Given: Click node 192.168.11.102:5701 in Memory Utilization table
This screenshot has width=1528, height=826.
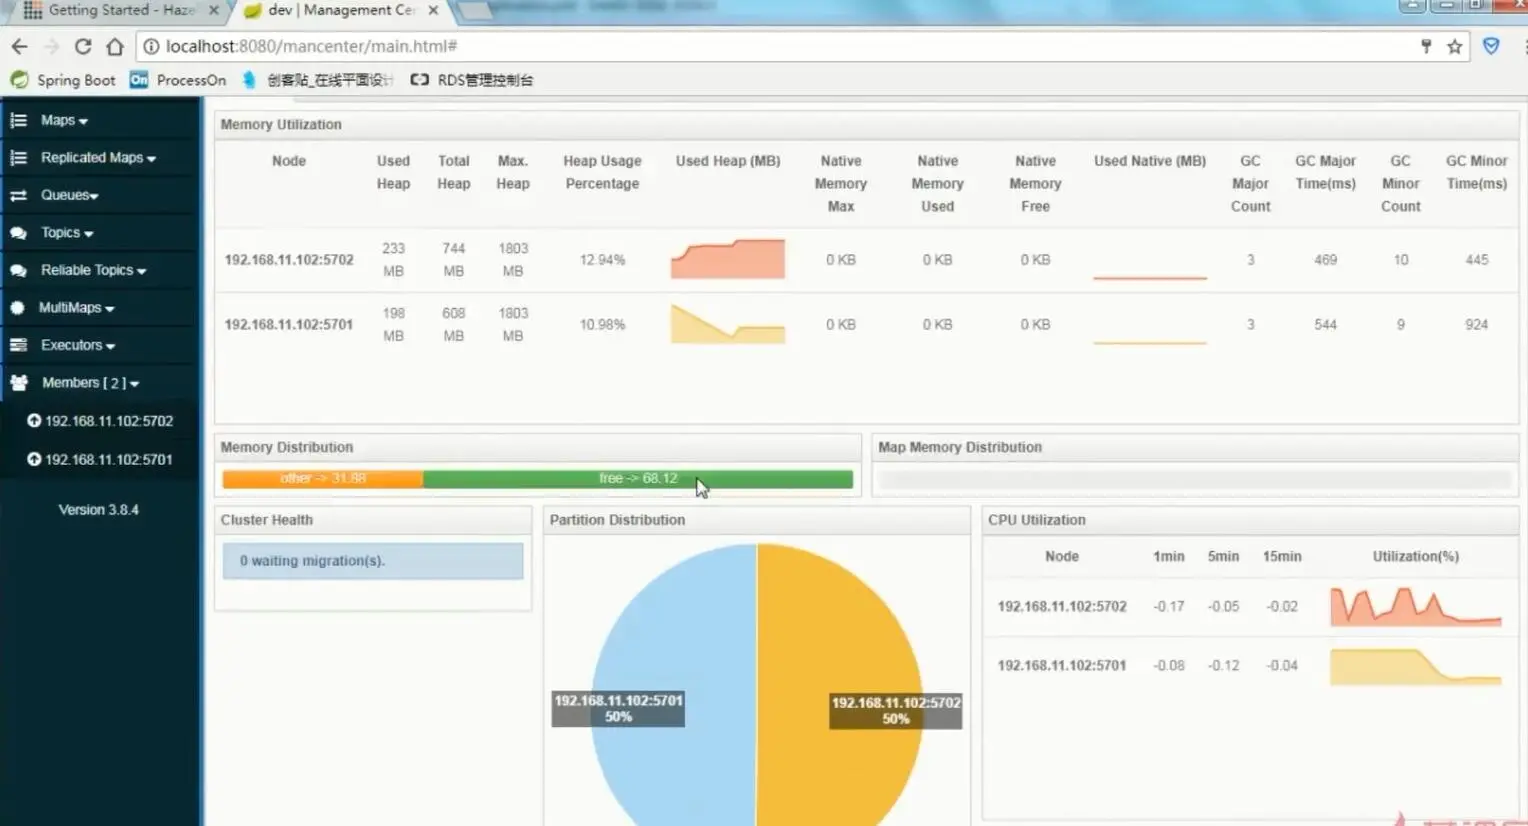Looking at the screenshot, I should (x=289, y=325).
